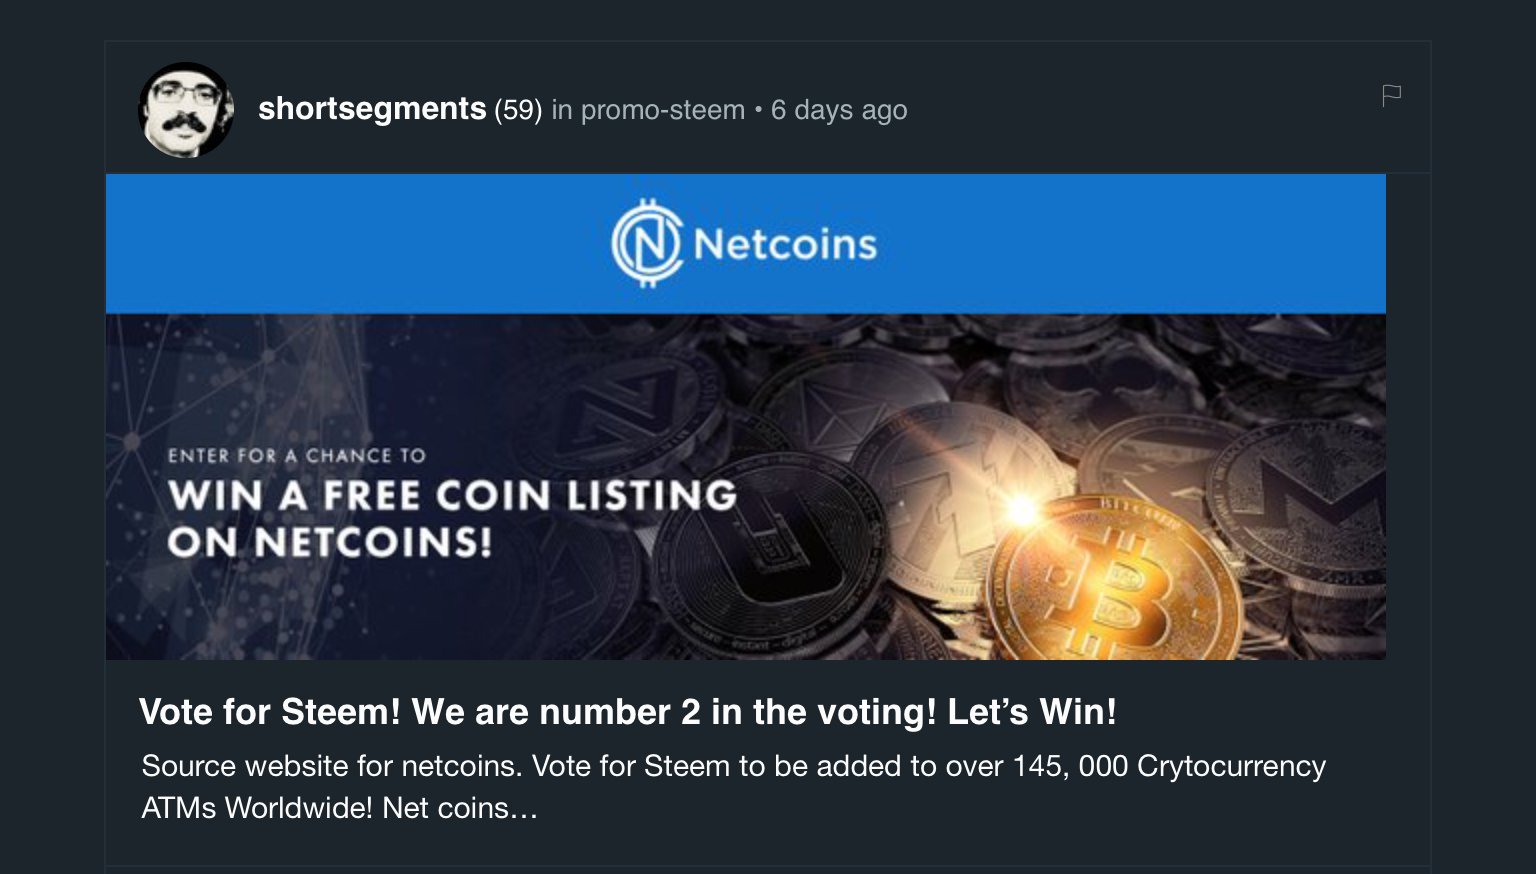Screen dimensions: 1536x874
Task: Click the Netcoins wordmark text
Action: coord(785,244)
